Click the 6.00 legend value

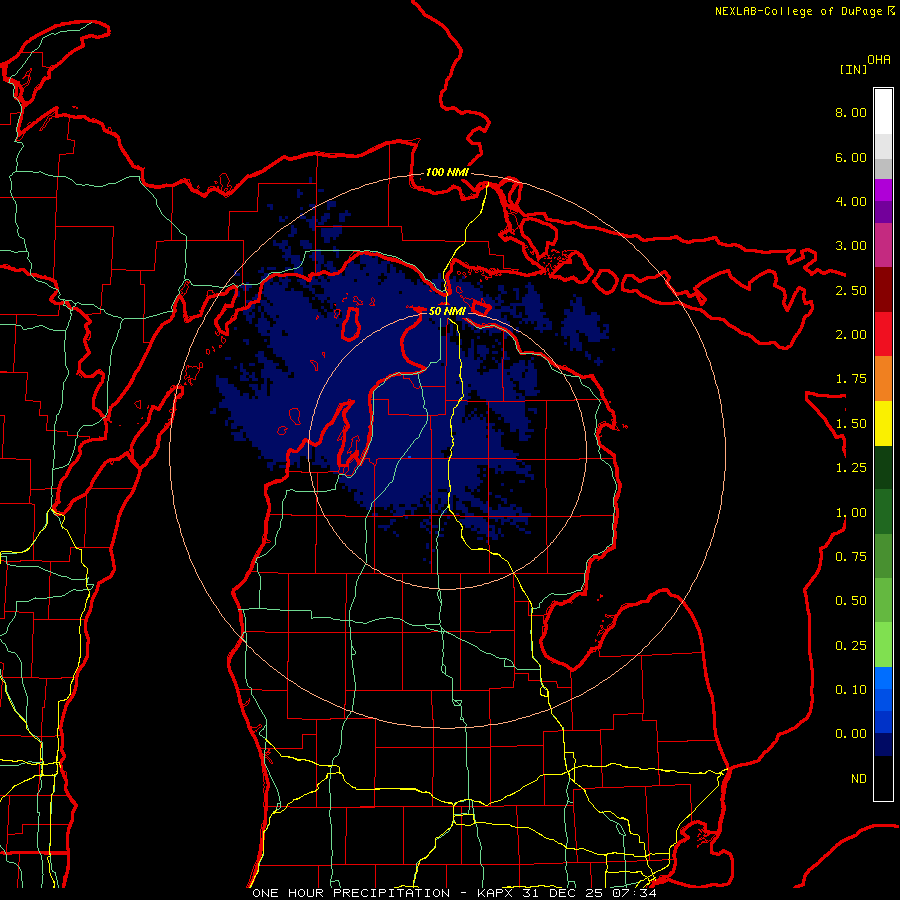click(x=851, y=157)
